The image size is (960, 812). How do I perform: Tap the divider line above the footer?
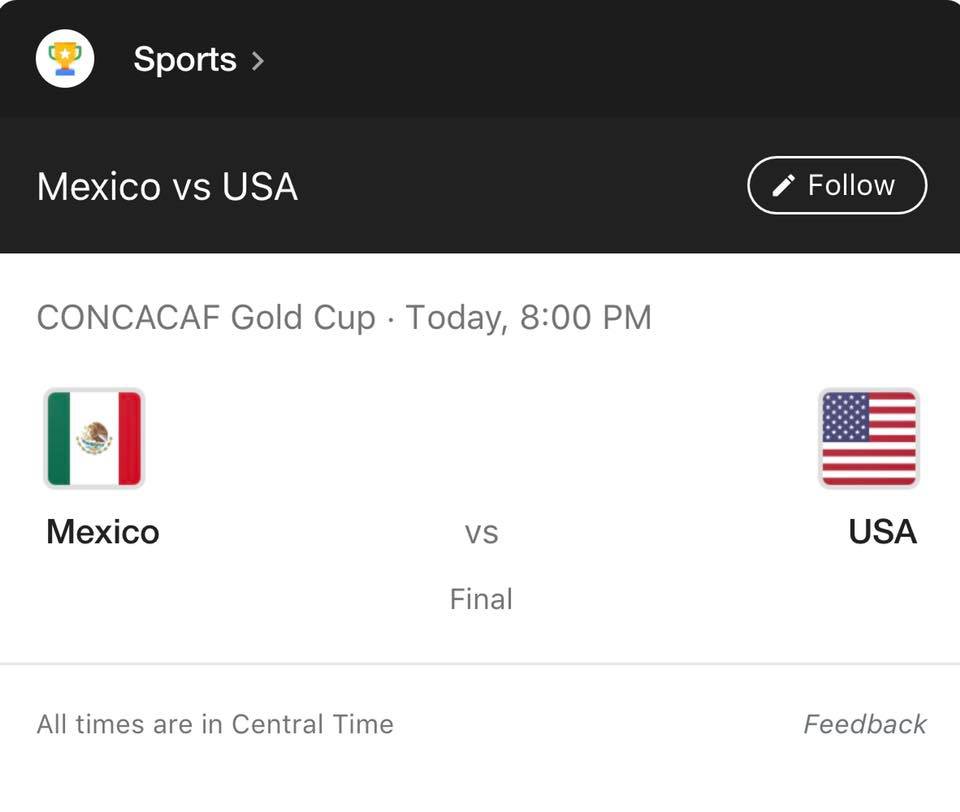coord(480,663)
